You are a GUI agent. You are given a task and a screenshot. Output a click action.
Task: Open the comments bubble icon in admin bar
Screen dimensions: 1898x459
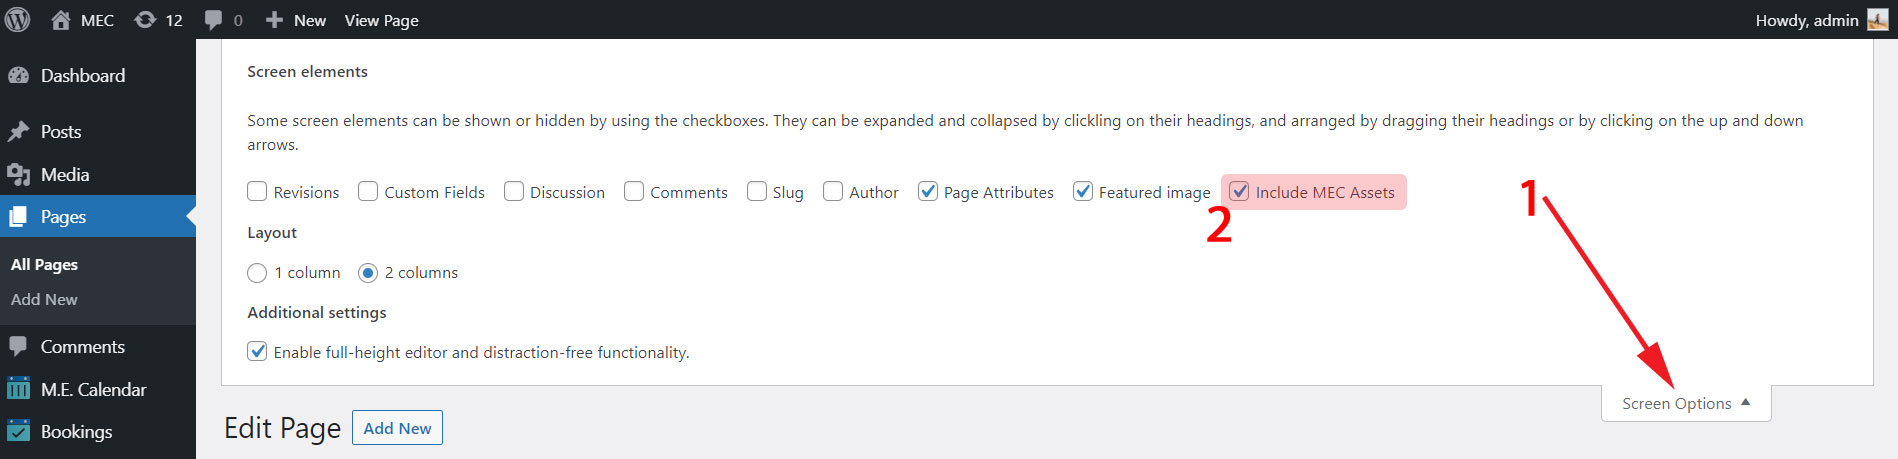coord(213,20)
